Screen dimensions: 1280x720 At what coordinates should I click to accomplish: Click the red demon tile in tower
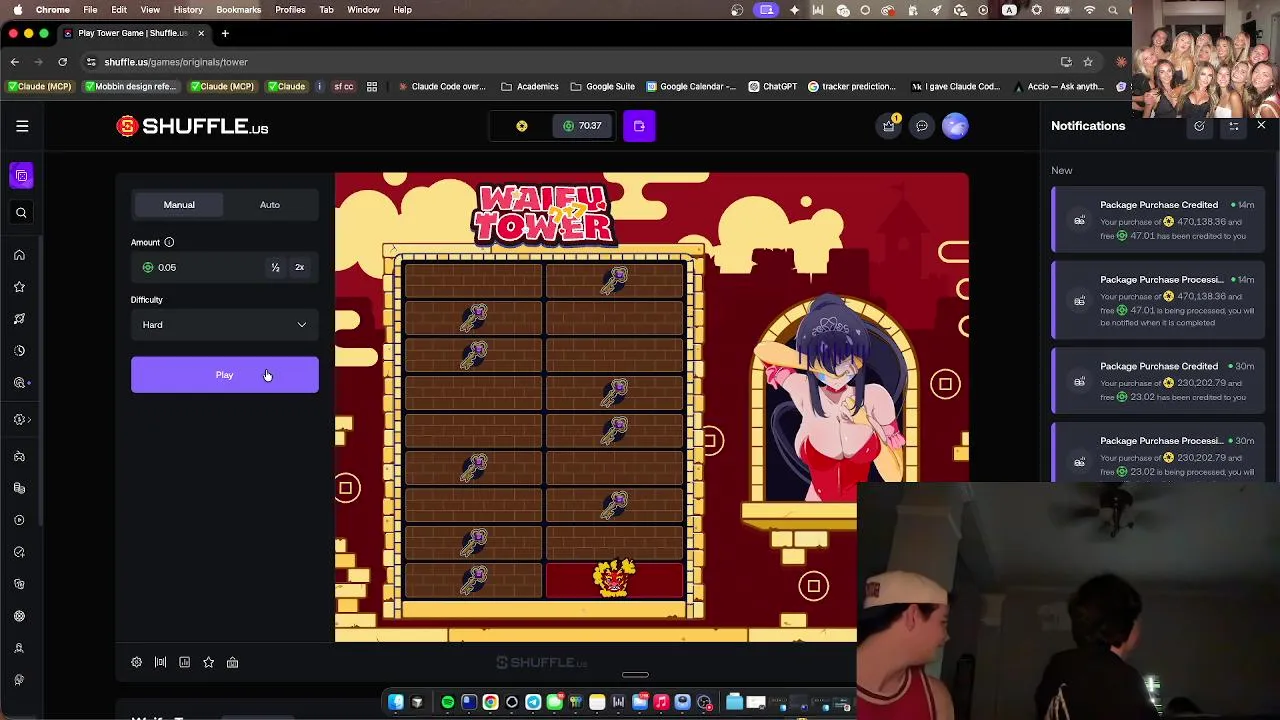614,579
